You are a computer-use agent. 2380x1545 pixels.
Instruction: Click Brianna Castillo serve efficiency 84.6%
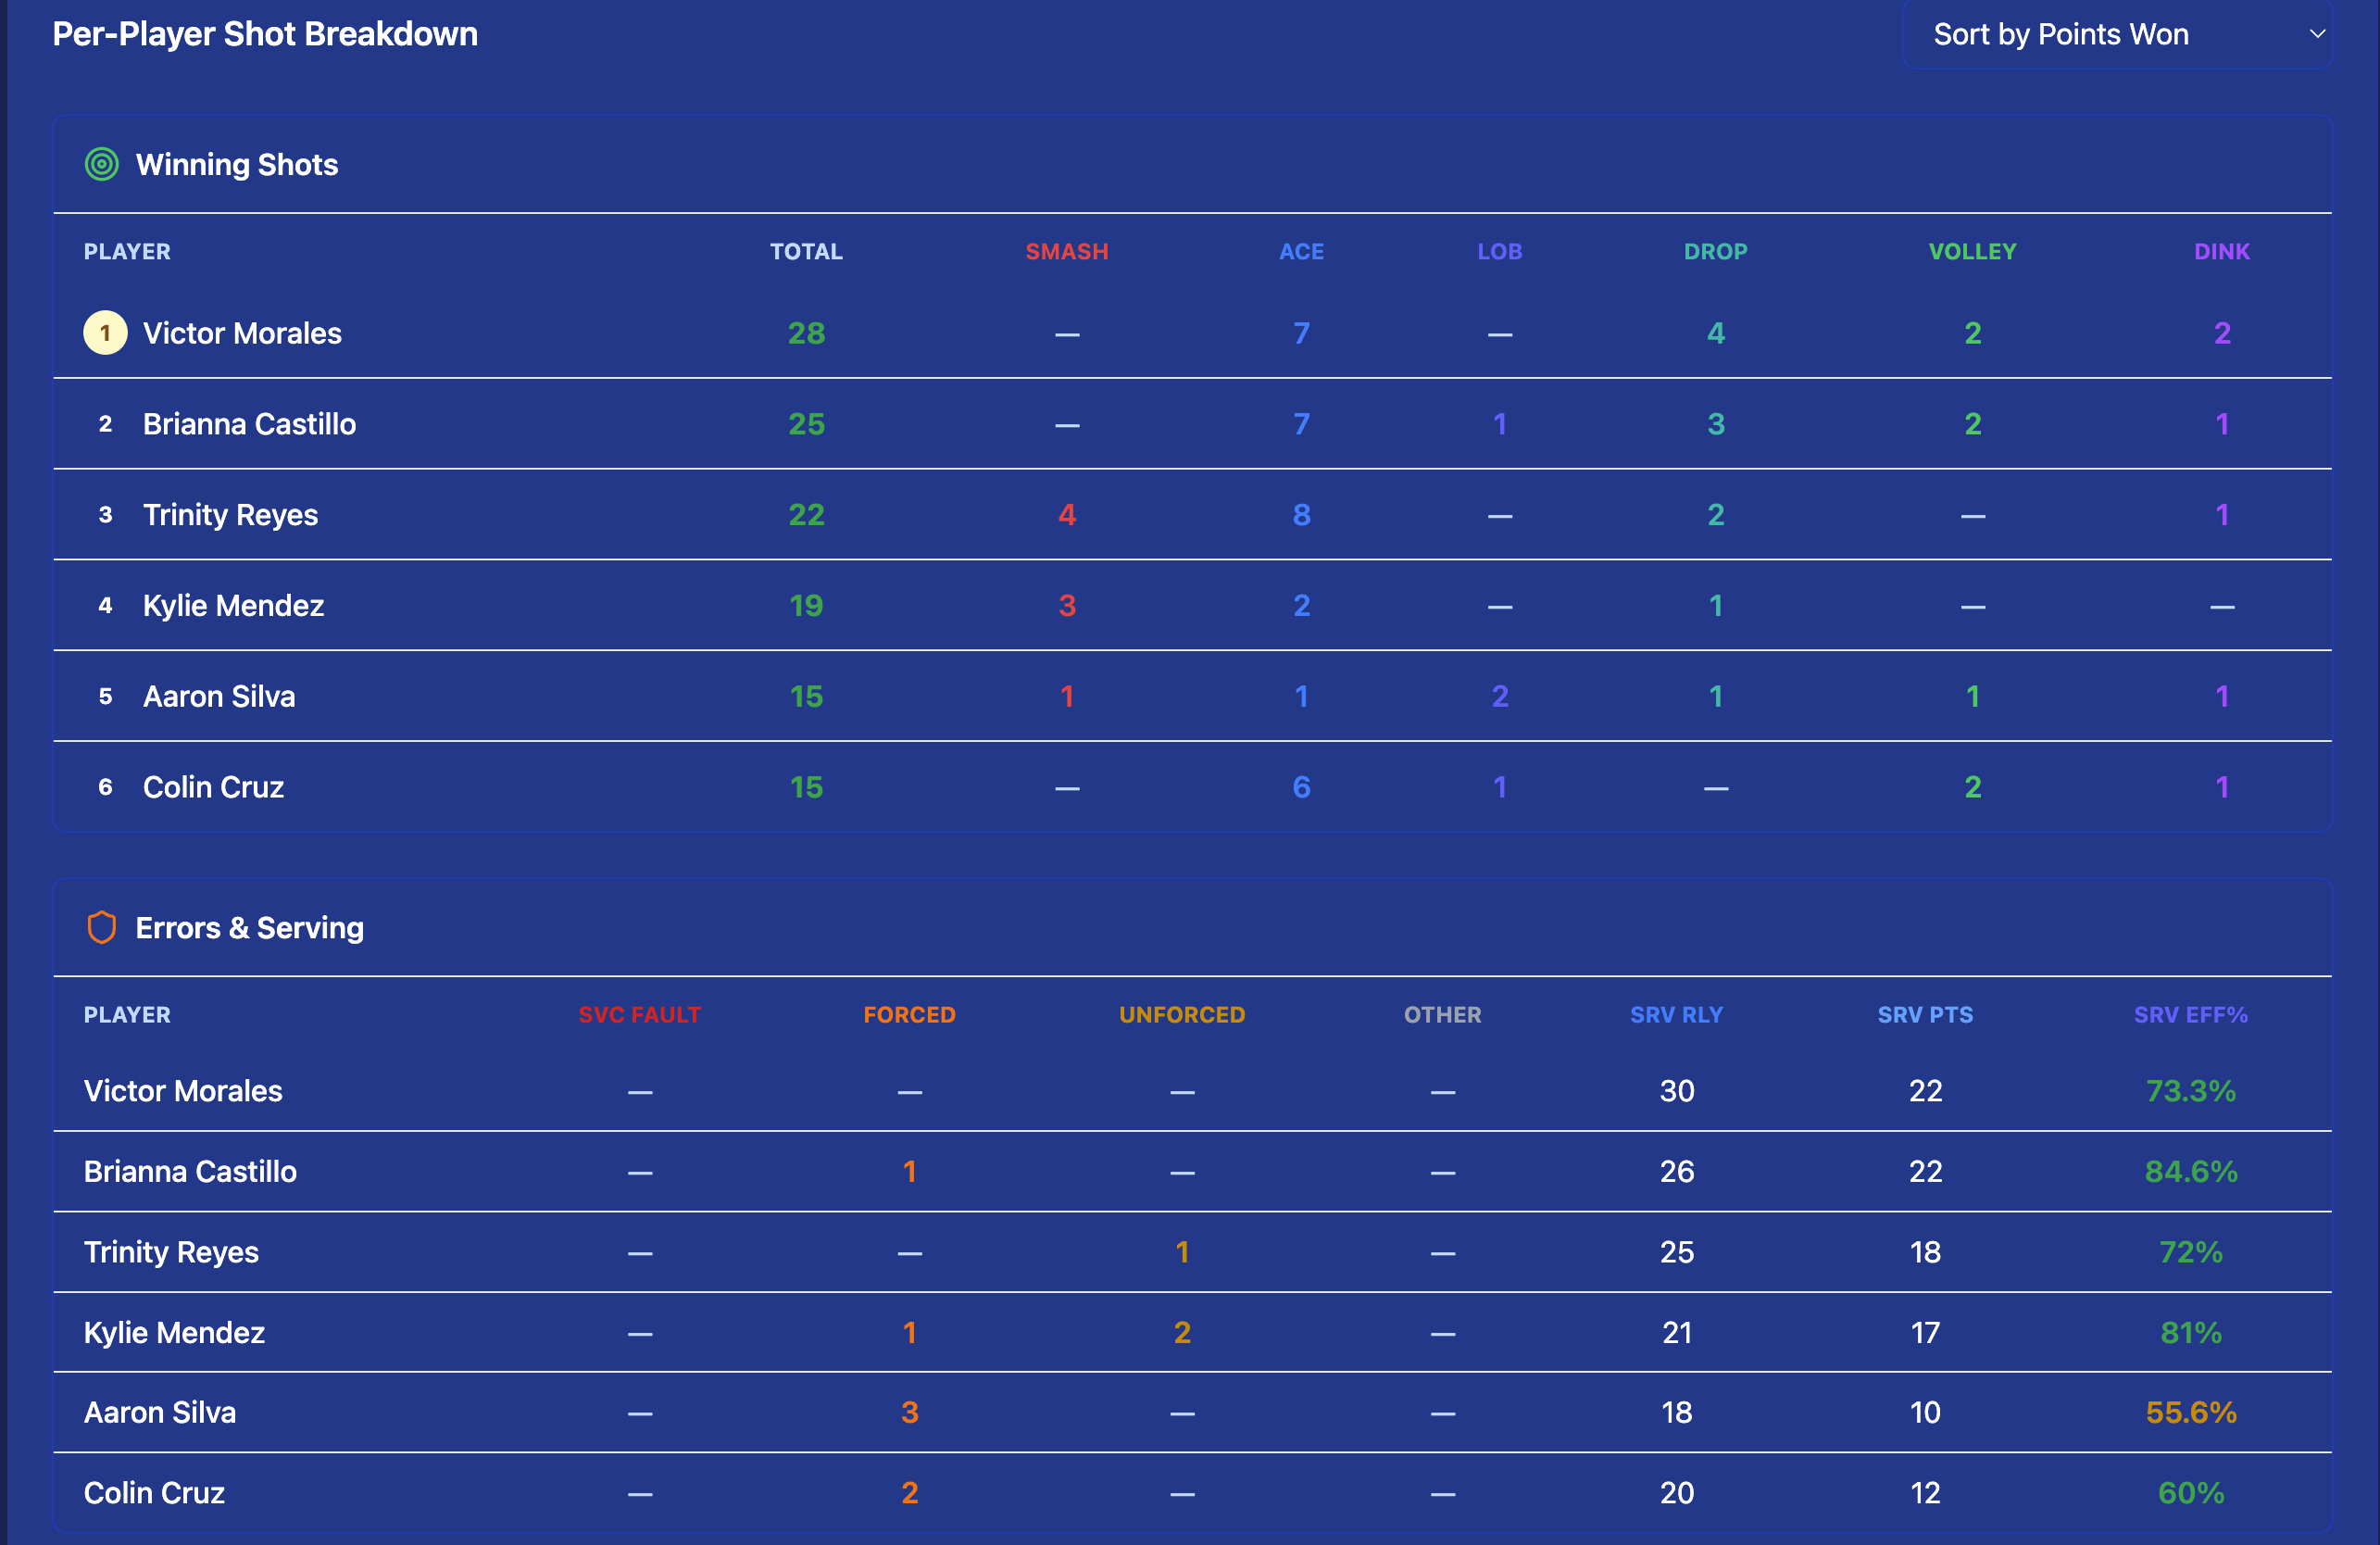2190,1172
